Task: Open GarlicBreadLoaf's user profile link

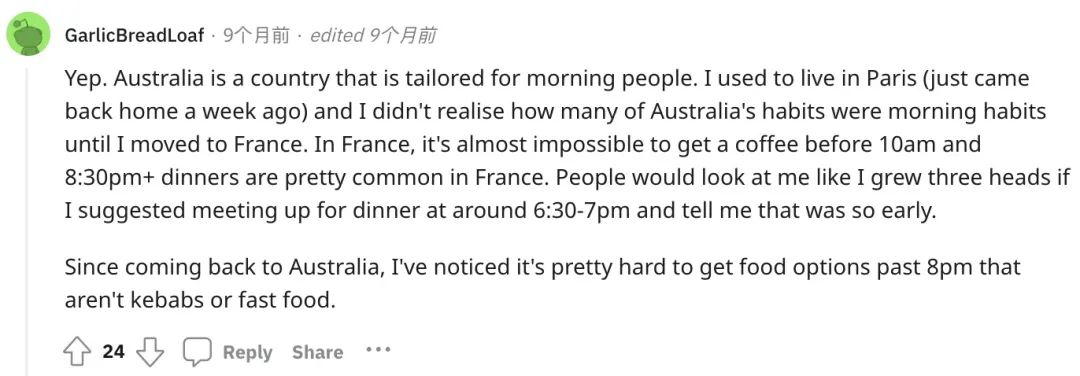Action: pyautogui.click(x=134, y=35)
